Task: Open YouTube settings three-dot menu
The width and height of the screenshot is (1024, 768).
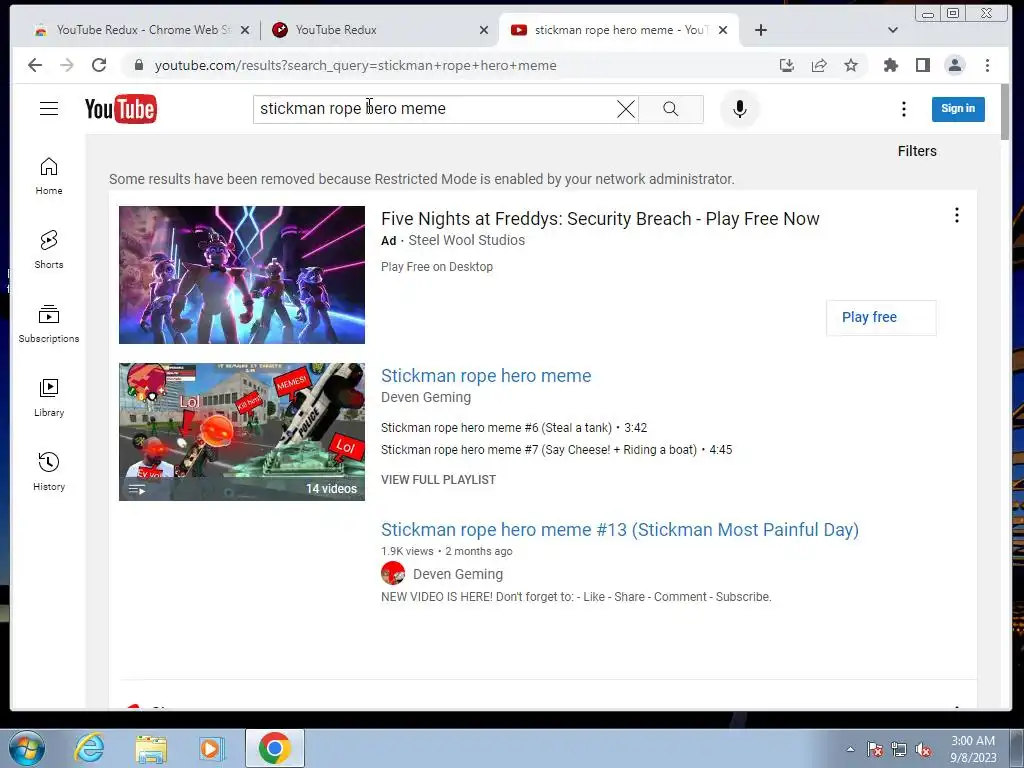Action: tap(904, 109)
